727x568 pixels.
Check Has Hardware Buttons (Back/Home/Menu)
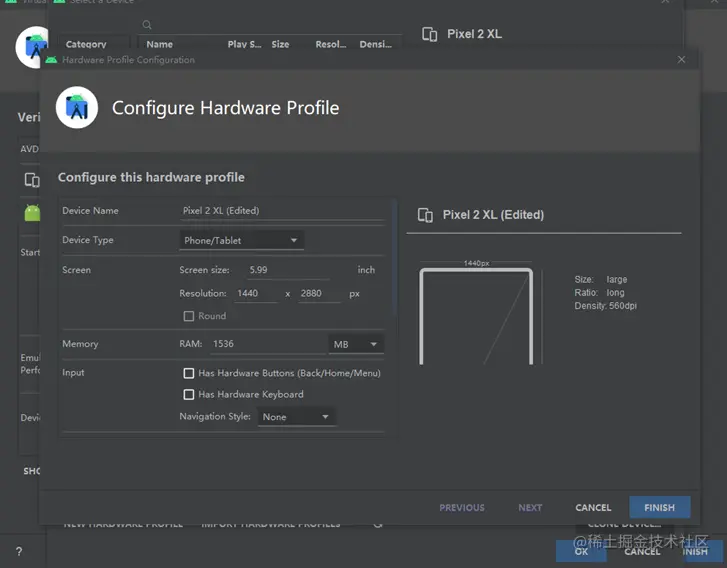(x=189, y=373)
